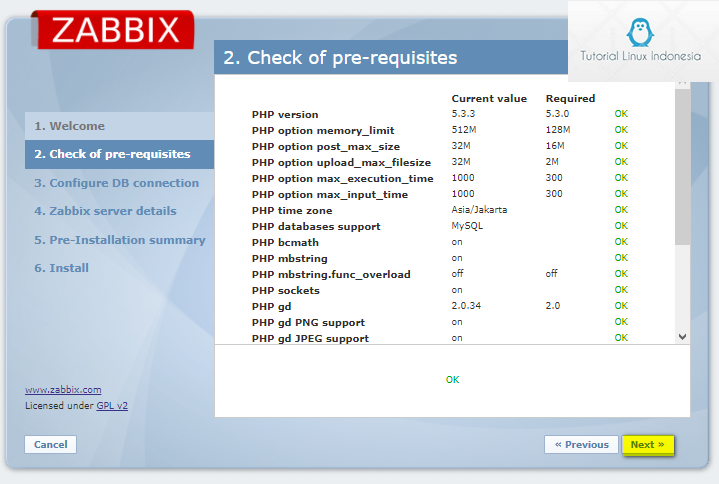
Task: Click the required value '16M'
Action: click(x=555, y=146)
